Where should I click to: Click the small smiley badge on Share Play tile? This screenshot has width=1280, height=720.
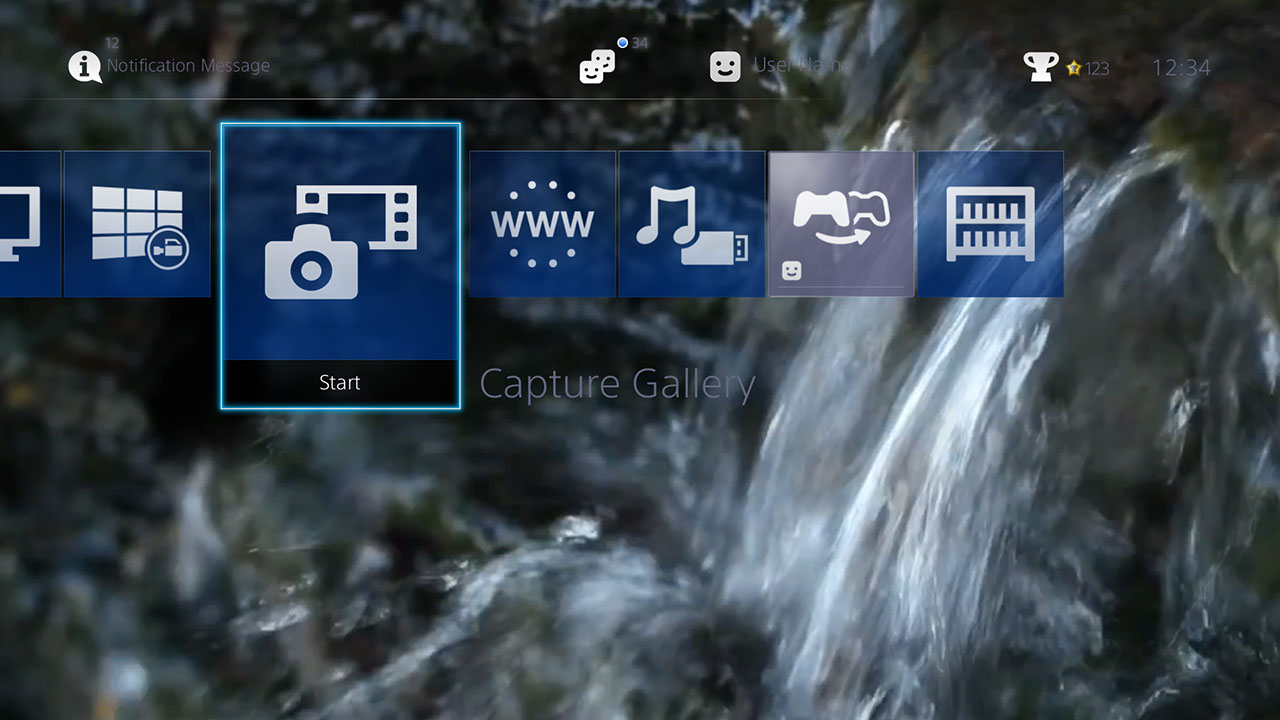click(790, 271)
